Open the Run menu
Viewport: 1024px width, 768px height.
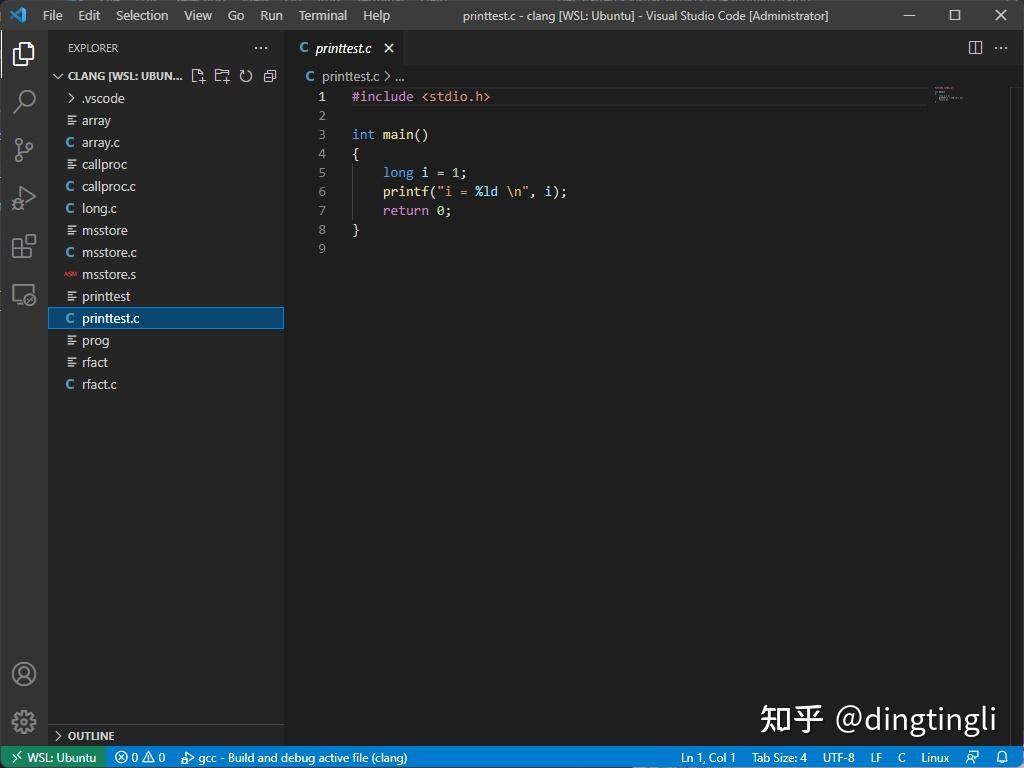(x=272, y=15)
